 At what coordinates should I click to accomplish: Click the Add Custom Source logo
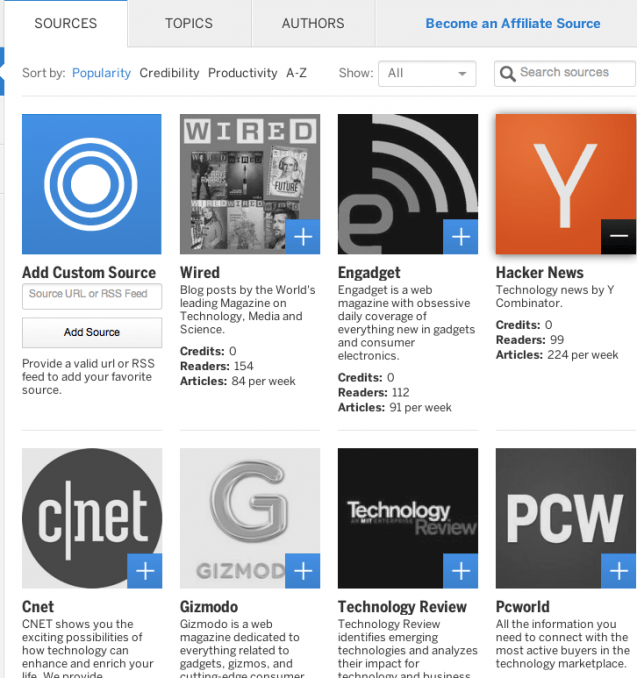coord(92,184)
